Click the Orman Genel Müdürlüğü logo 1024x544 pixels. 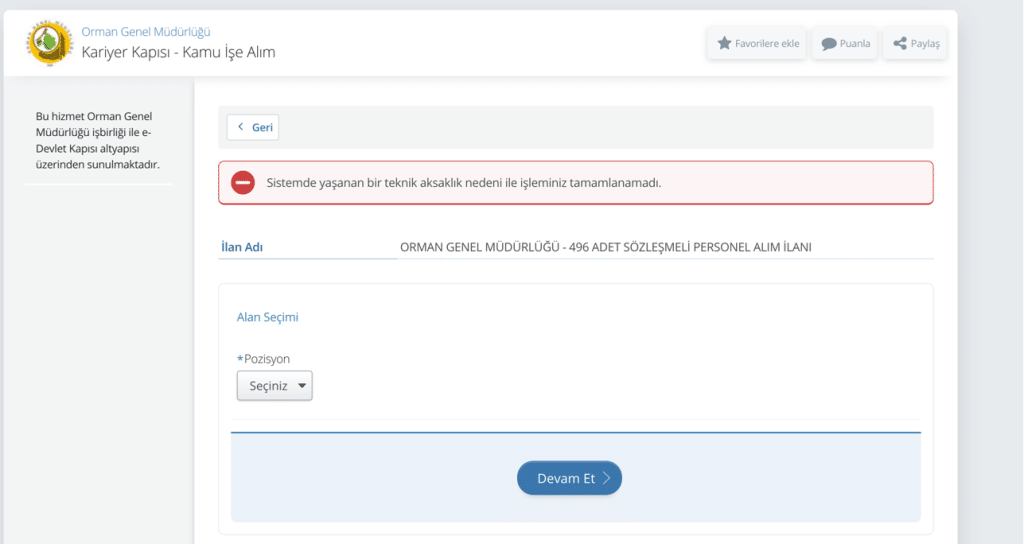[x=49, y=43]
